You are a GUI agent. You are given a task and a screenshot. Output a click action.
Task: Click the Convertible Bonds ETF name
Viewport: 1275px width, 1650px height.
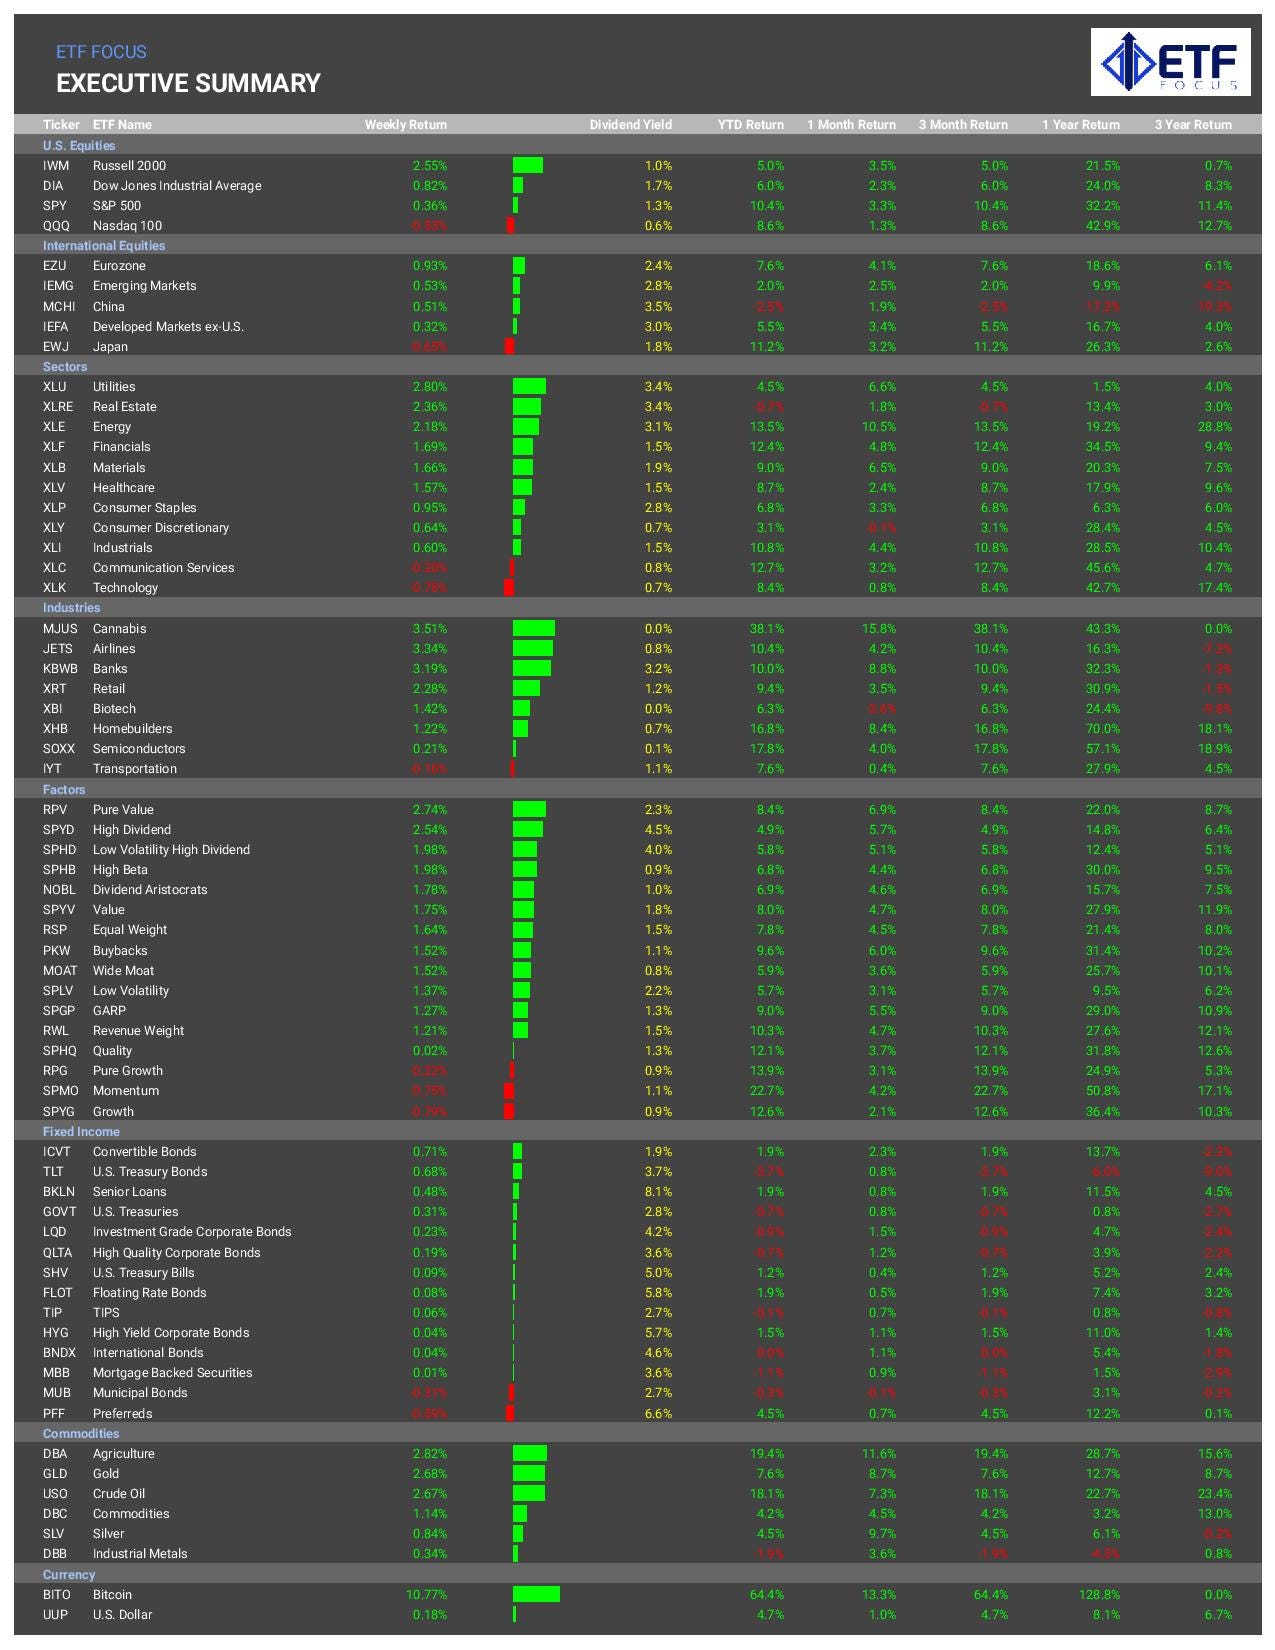click(145, 1151)
